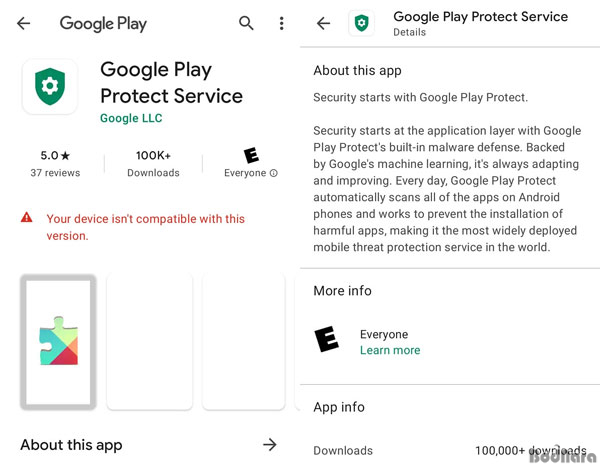Image resolution: width=600 pixels, height=466 pixels.
Task: Open the second blank screenshot thumbnail
Action: pyautogui.click(x=150, y=342)
